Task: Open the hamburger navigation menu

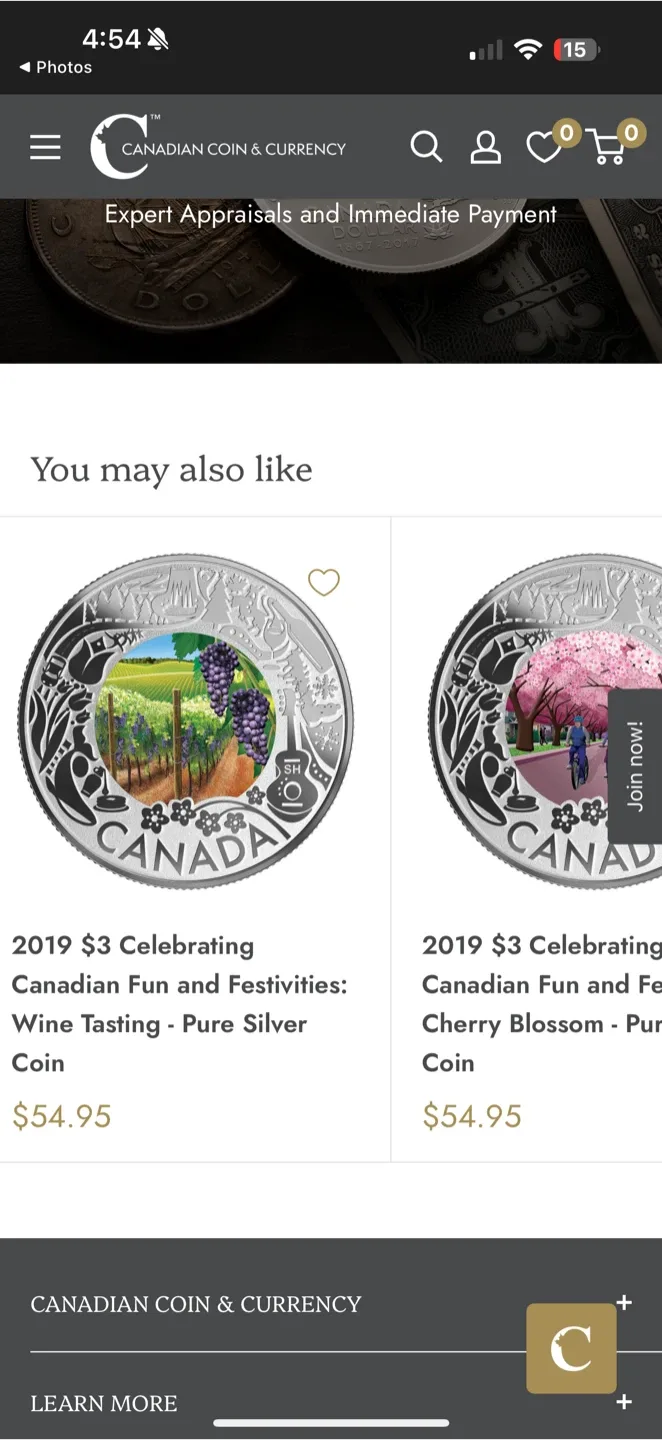Action: 45,146
